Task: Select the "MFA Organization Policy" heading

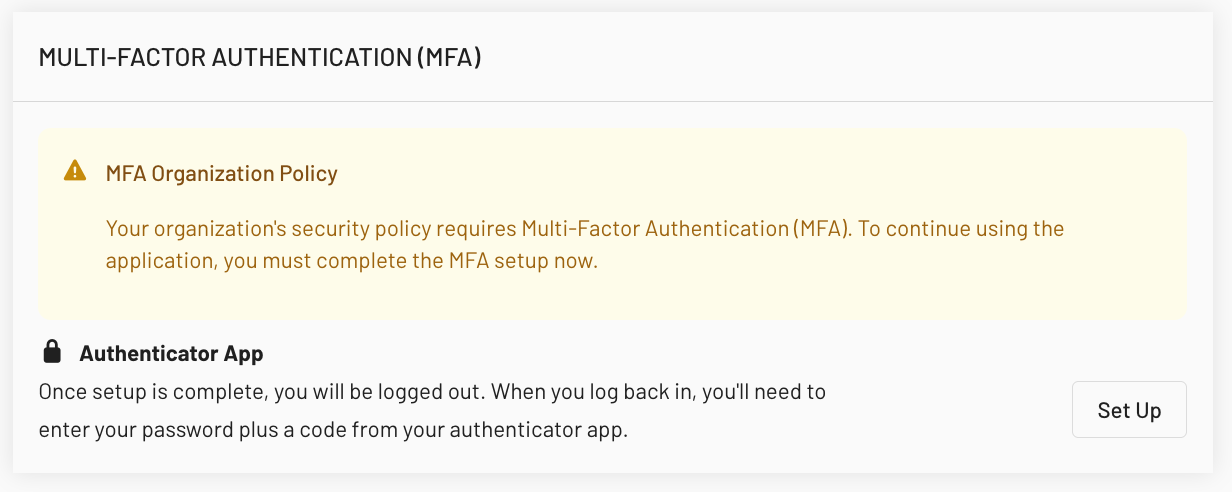Action: [221, 174]
